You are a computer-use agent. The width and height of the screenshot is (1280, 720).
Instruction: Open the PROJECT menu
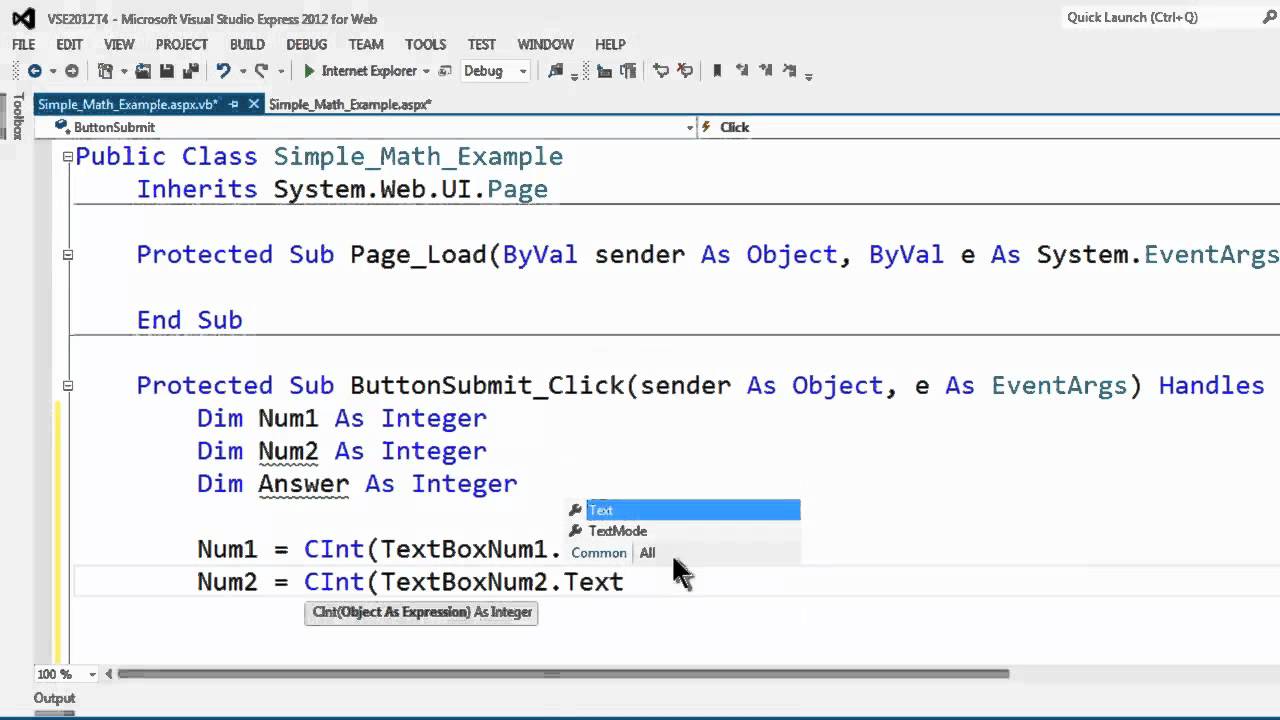[x=182, y=44]
